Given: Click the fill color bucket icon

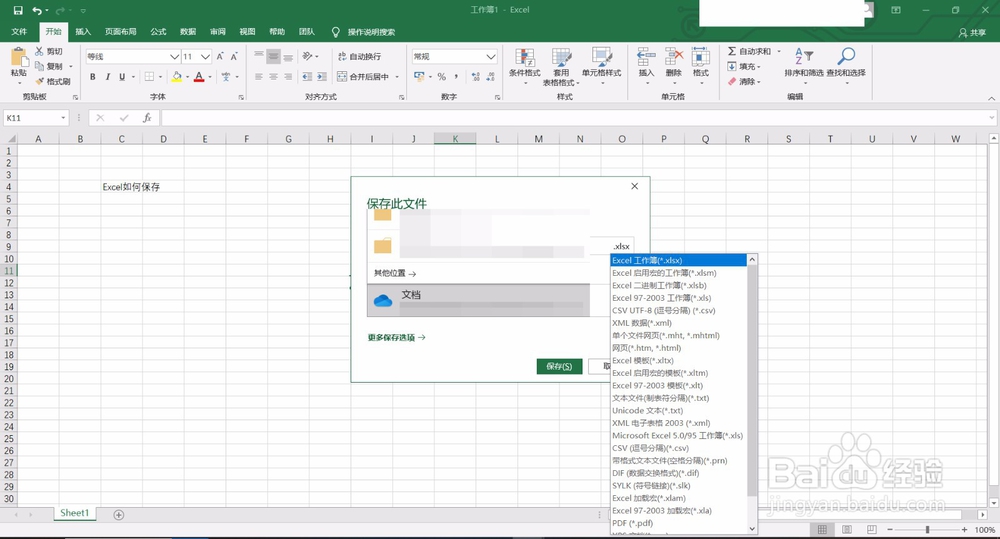Looking at the screenshot, I should pos(177,77).
